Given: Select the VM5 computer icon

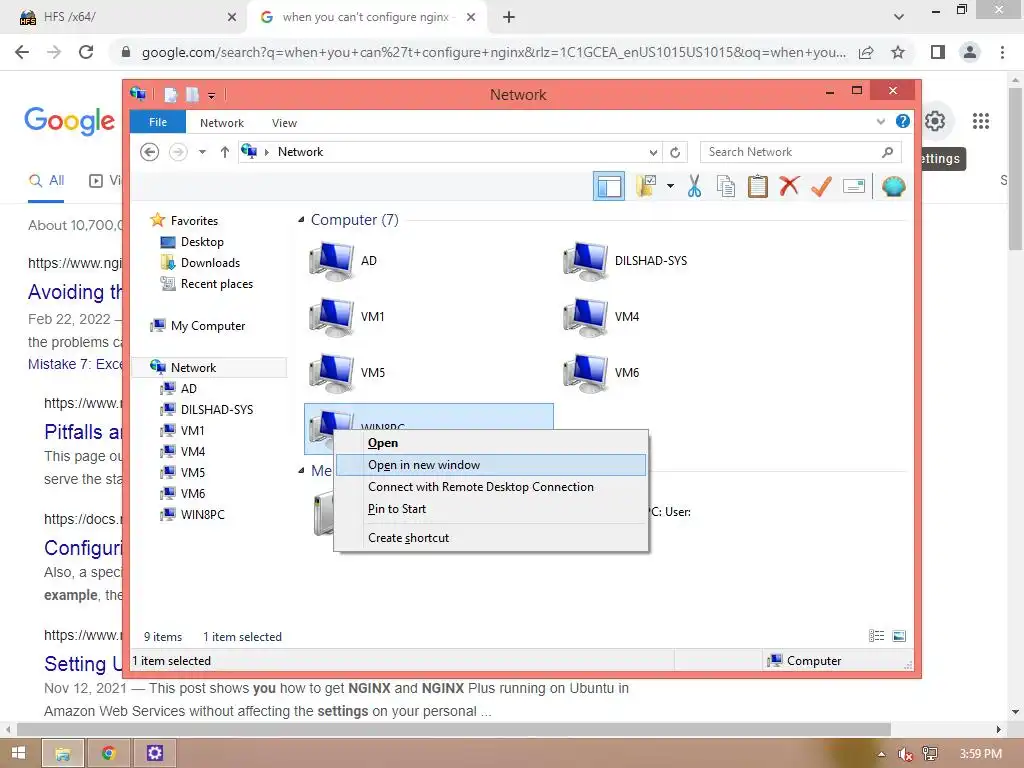Looking at the screenshot, I should point(333,373).
